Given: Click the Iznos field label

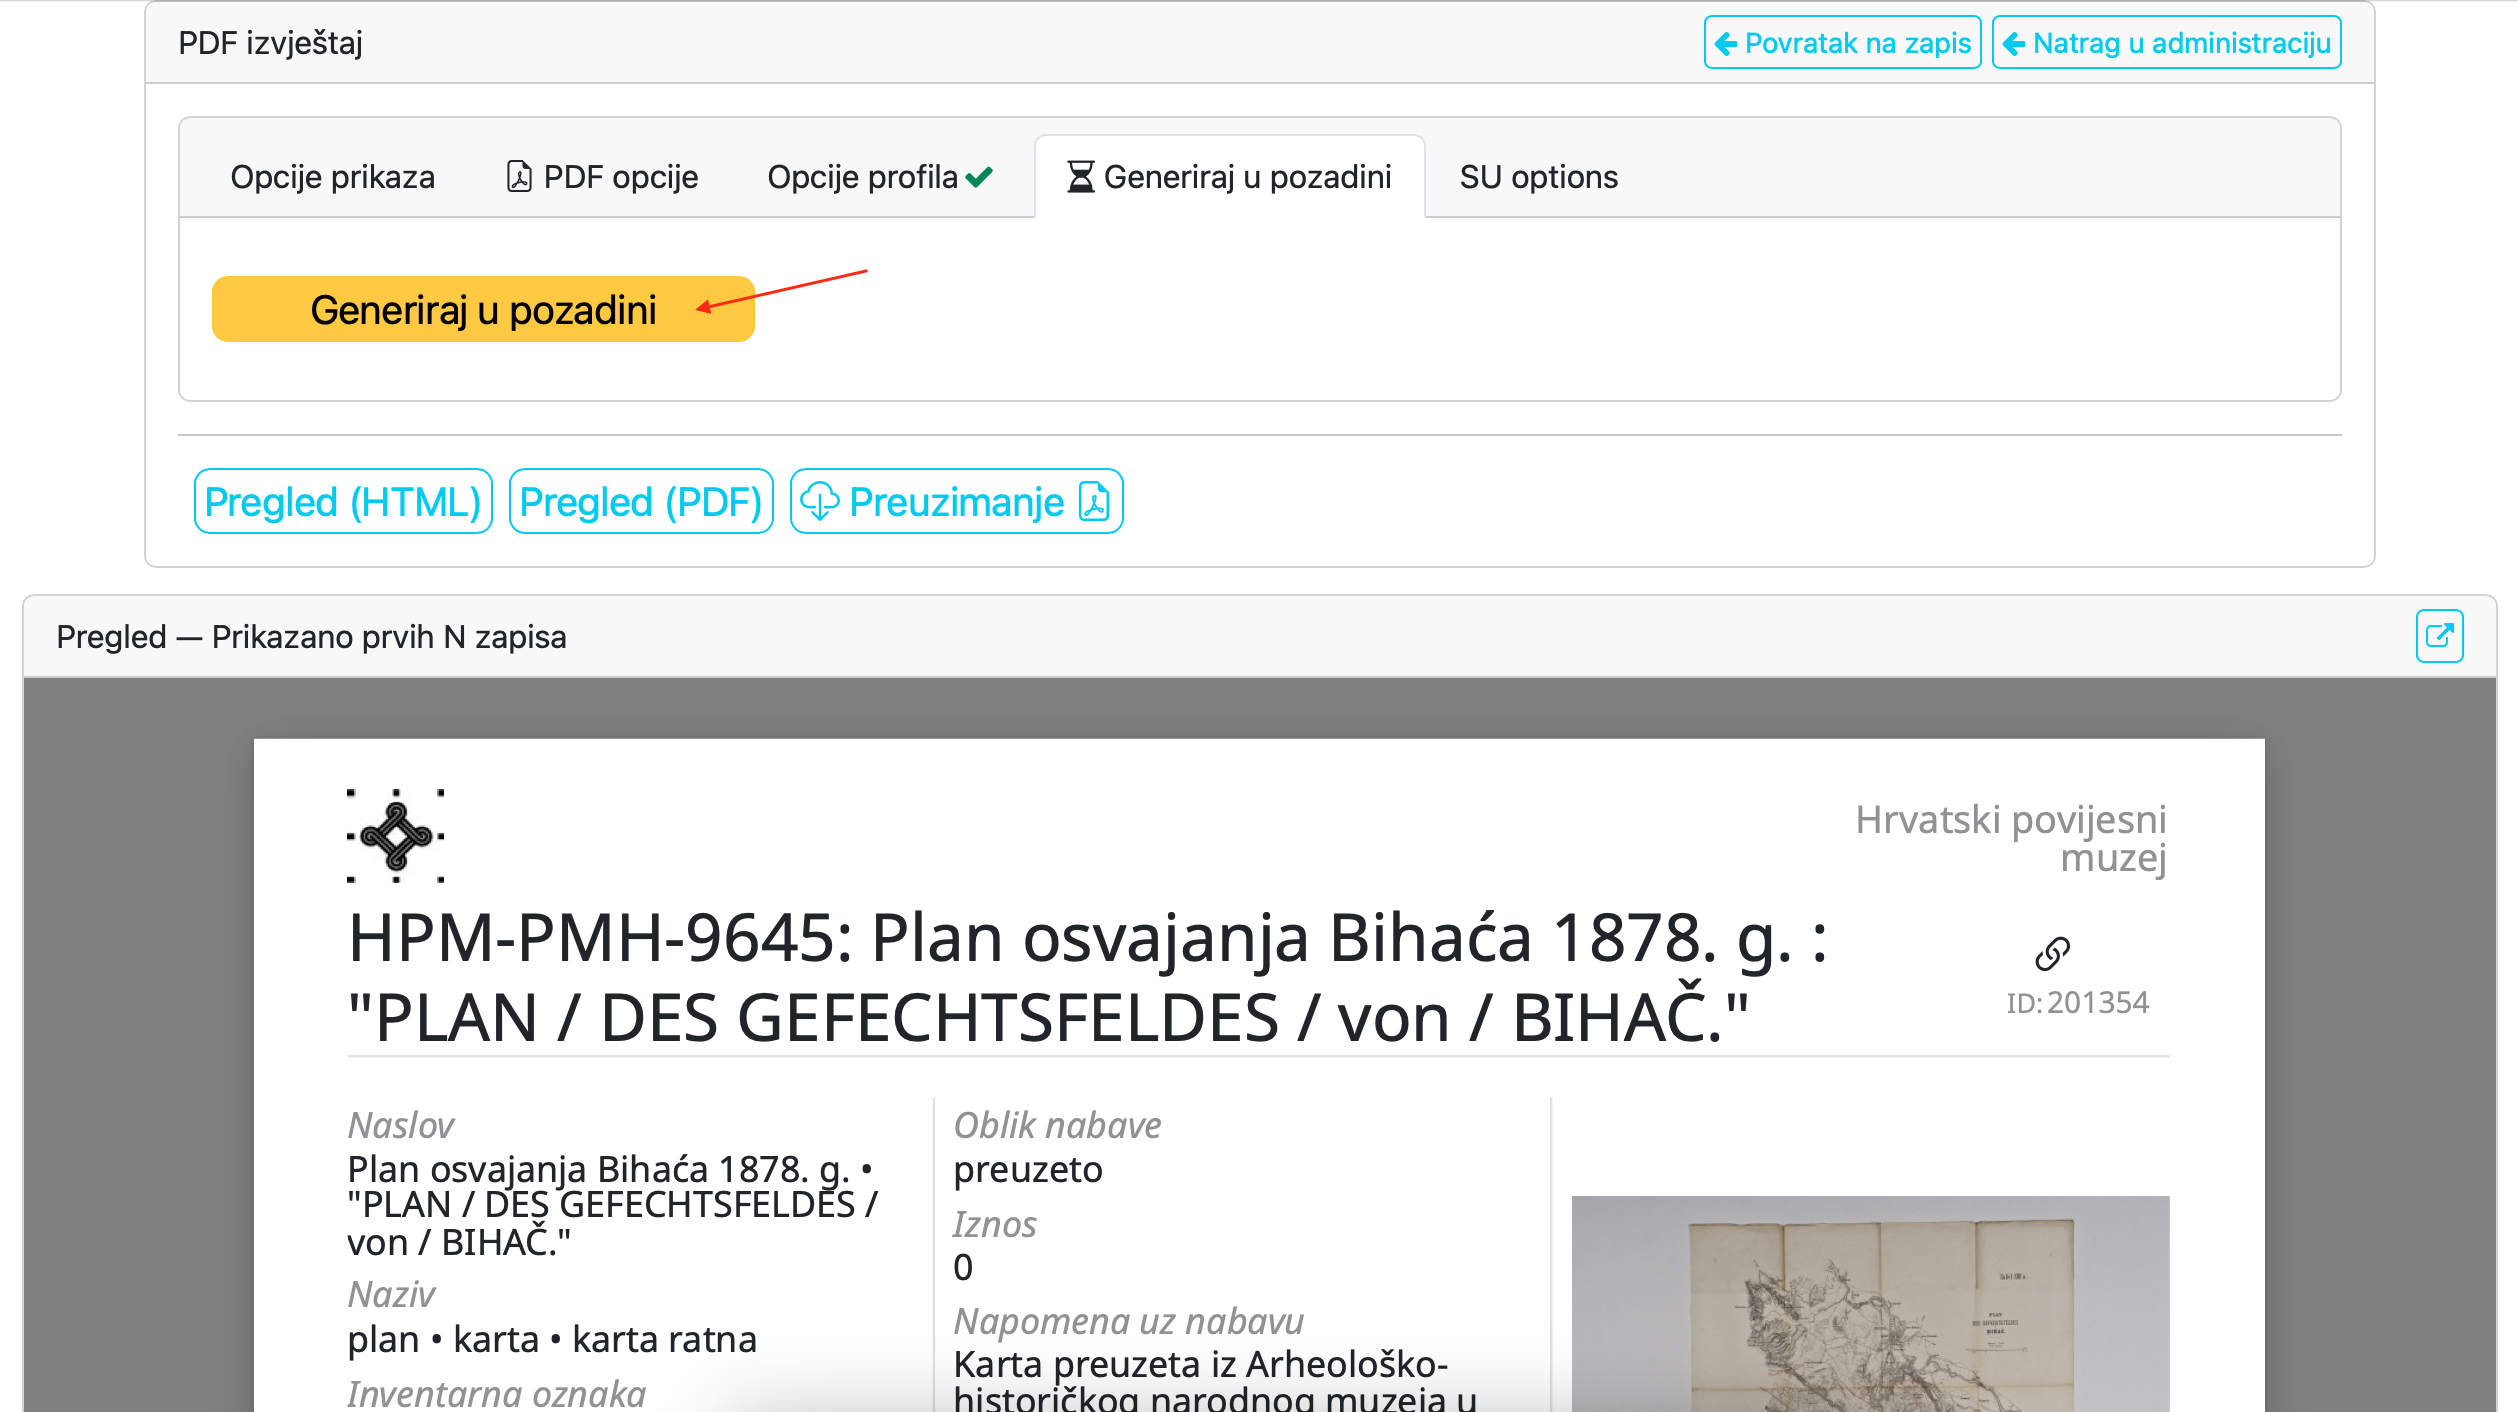Looking at the screenshot, I should pos(994,1224).
